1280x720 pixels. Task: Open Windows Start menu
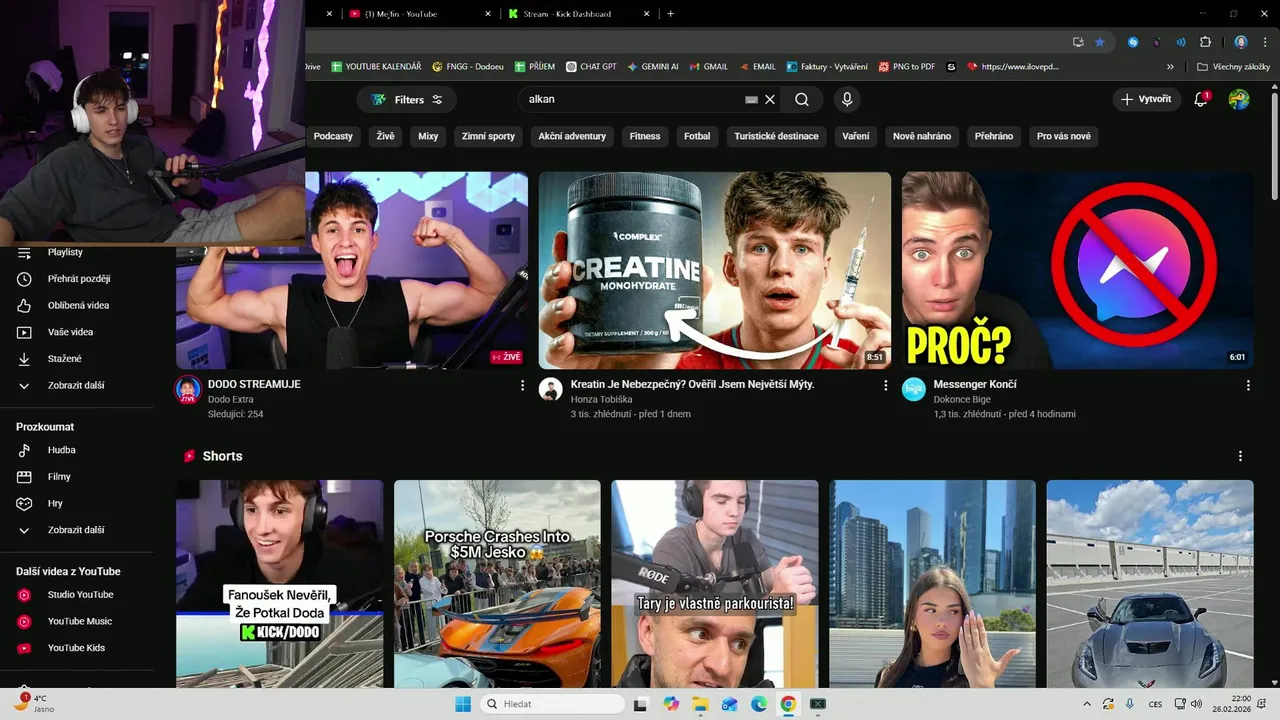463,704
